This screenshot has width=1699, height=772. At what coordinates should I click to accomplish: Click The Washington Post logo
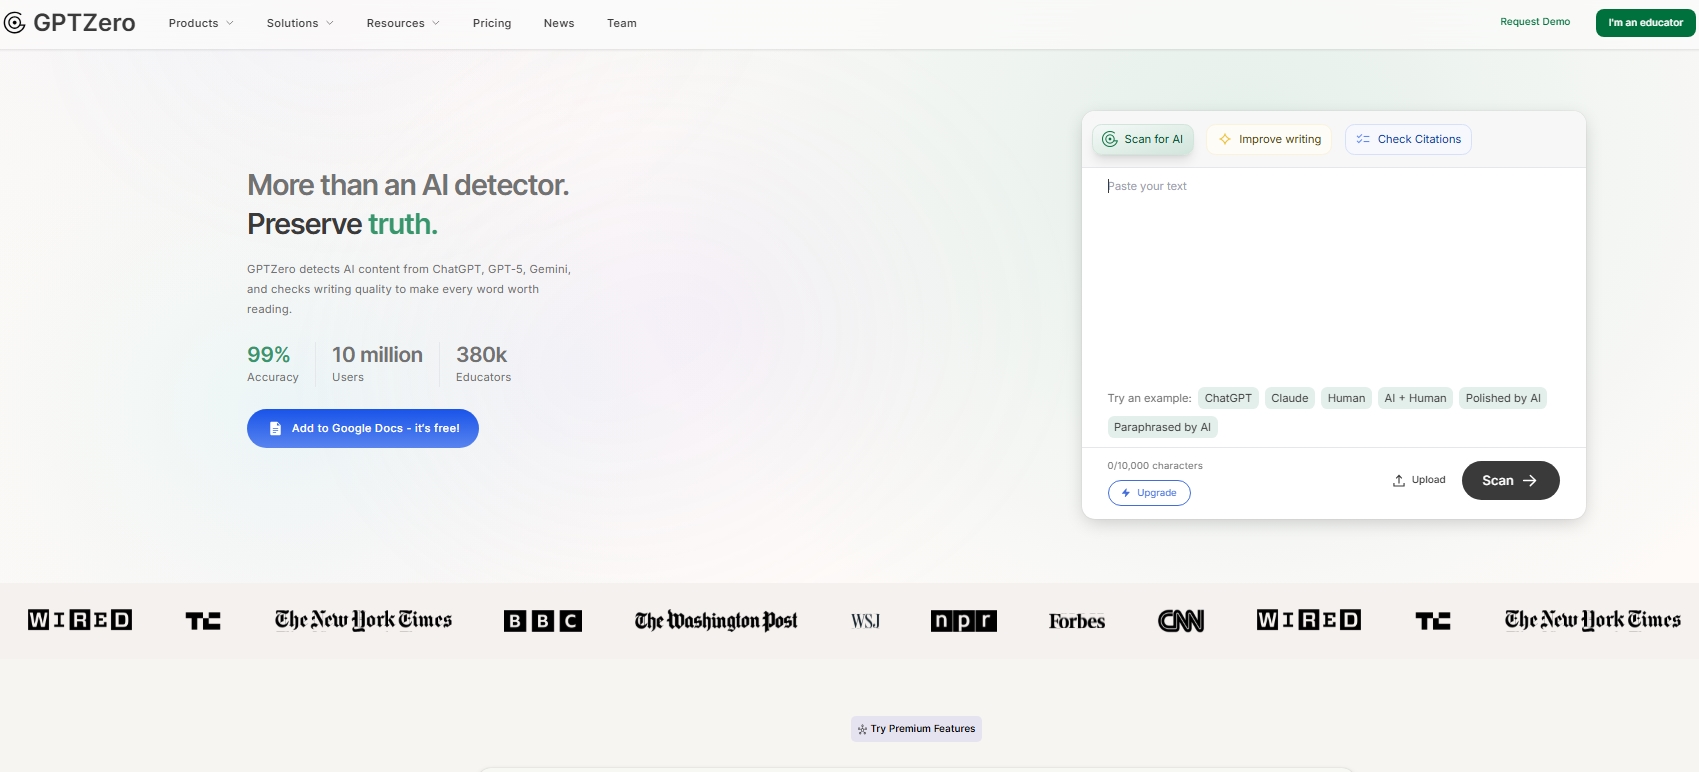click(716, 621)
